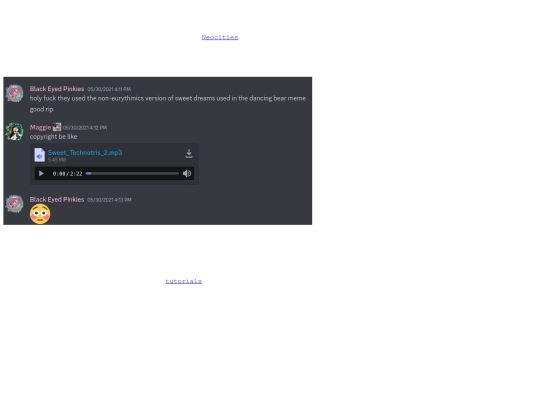The height and width of the screenshot is (405, 540).
Task: Click Black Eyed Pinkies avatar on first message
Action: tap(14, 93)
